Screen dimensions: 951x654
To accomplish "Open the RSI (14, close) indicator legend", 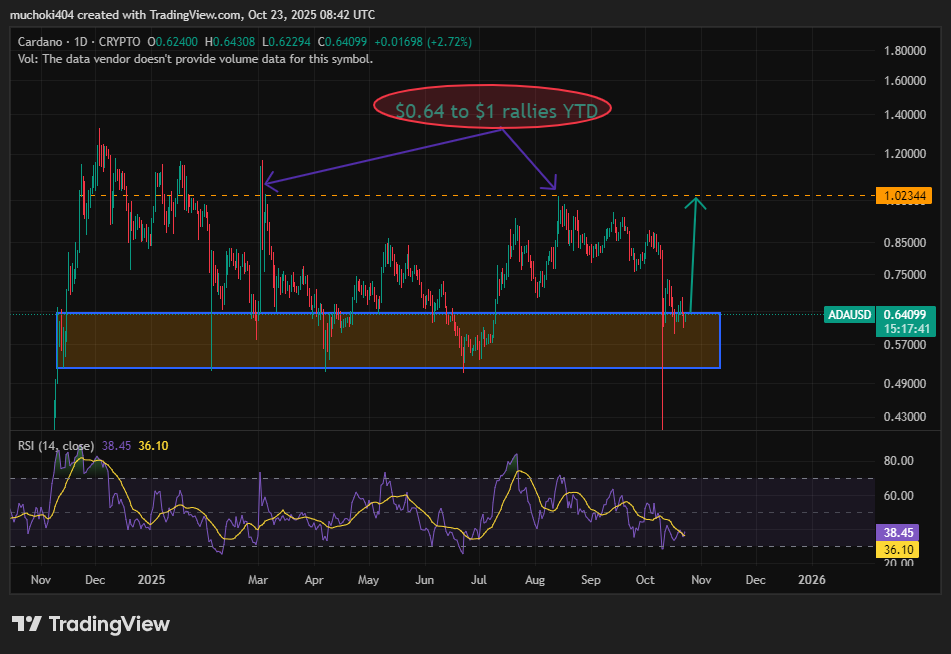I will point(57,446).
